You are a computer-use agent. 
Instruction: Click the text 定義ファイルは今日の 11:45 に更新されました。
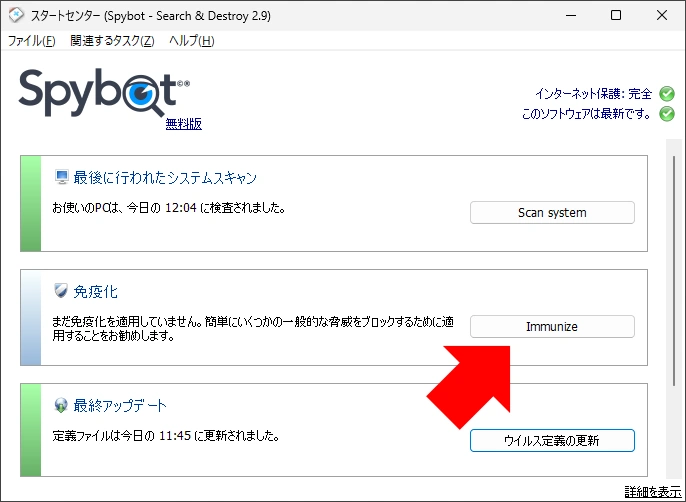(166, 436)
